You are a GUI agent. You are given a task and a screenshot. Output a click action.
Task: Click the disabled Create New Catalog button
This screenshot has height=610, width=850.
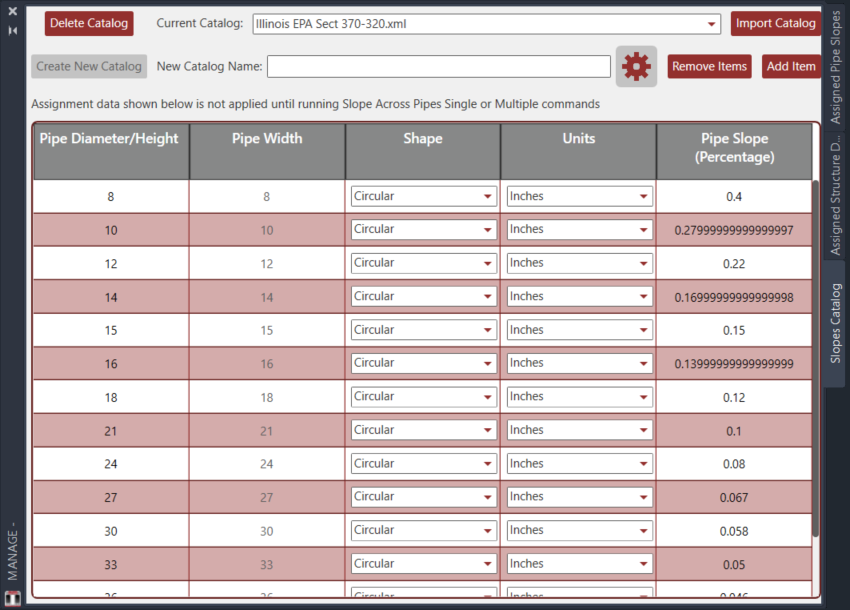(89, 66)
